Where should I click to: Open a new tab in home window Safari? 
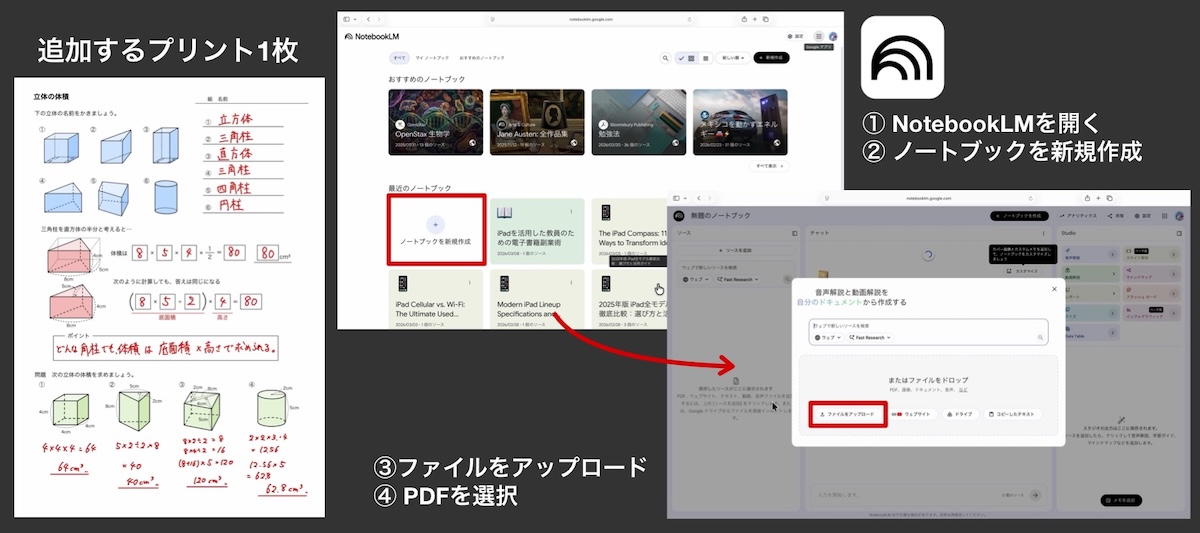point(755,19)
